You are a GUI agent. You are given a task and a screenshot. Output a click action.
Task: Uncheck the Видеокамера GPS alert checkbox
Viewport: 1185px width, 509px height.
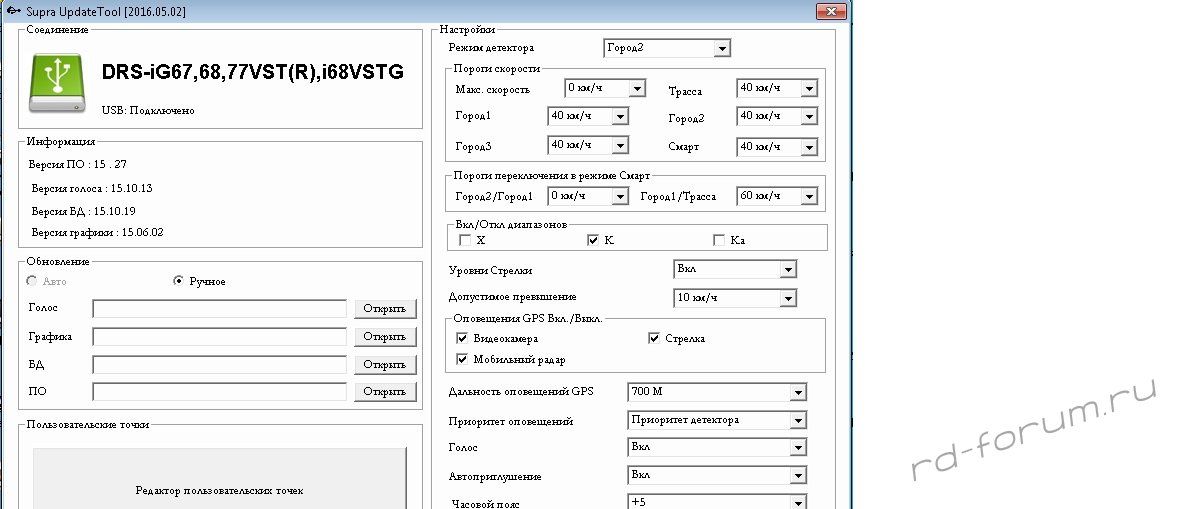(x=463, y=338)
